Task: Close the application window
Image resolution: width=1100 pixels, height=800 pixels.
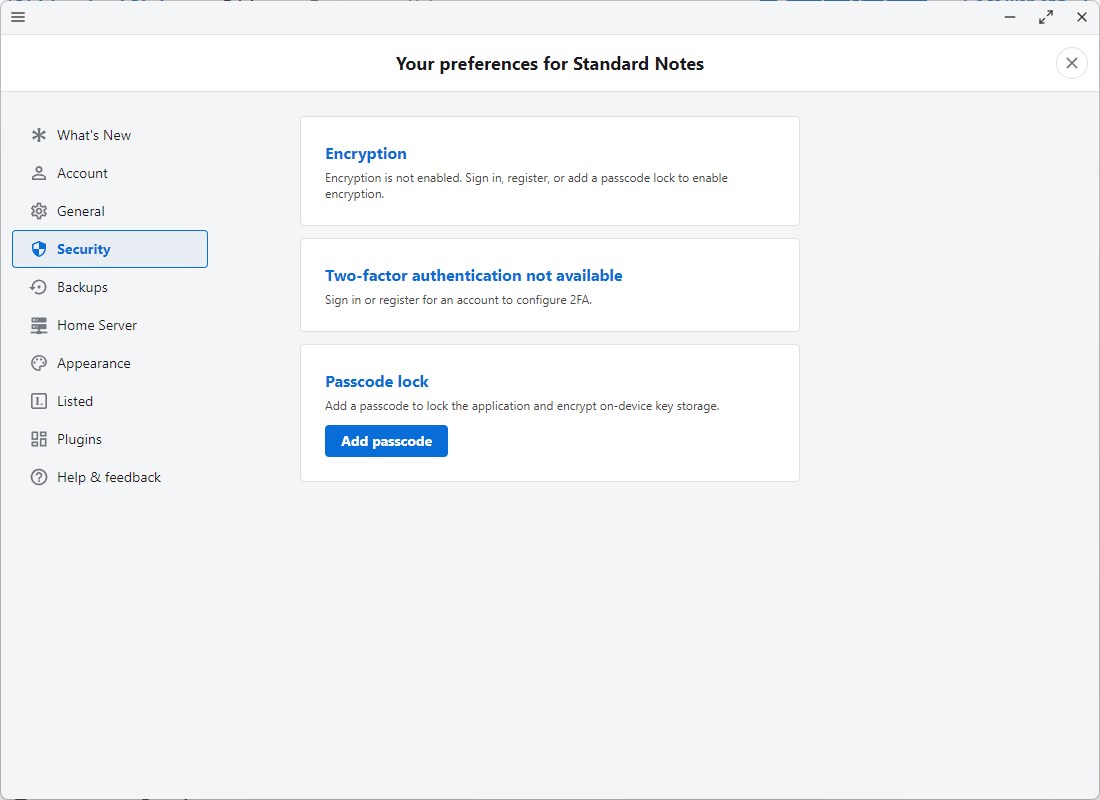Action: pos(1082,17)
